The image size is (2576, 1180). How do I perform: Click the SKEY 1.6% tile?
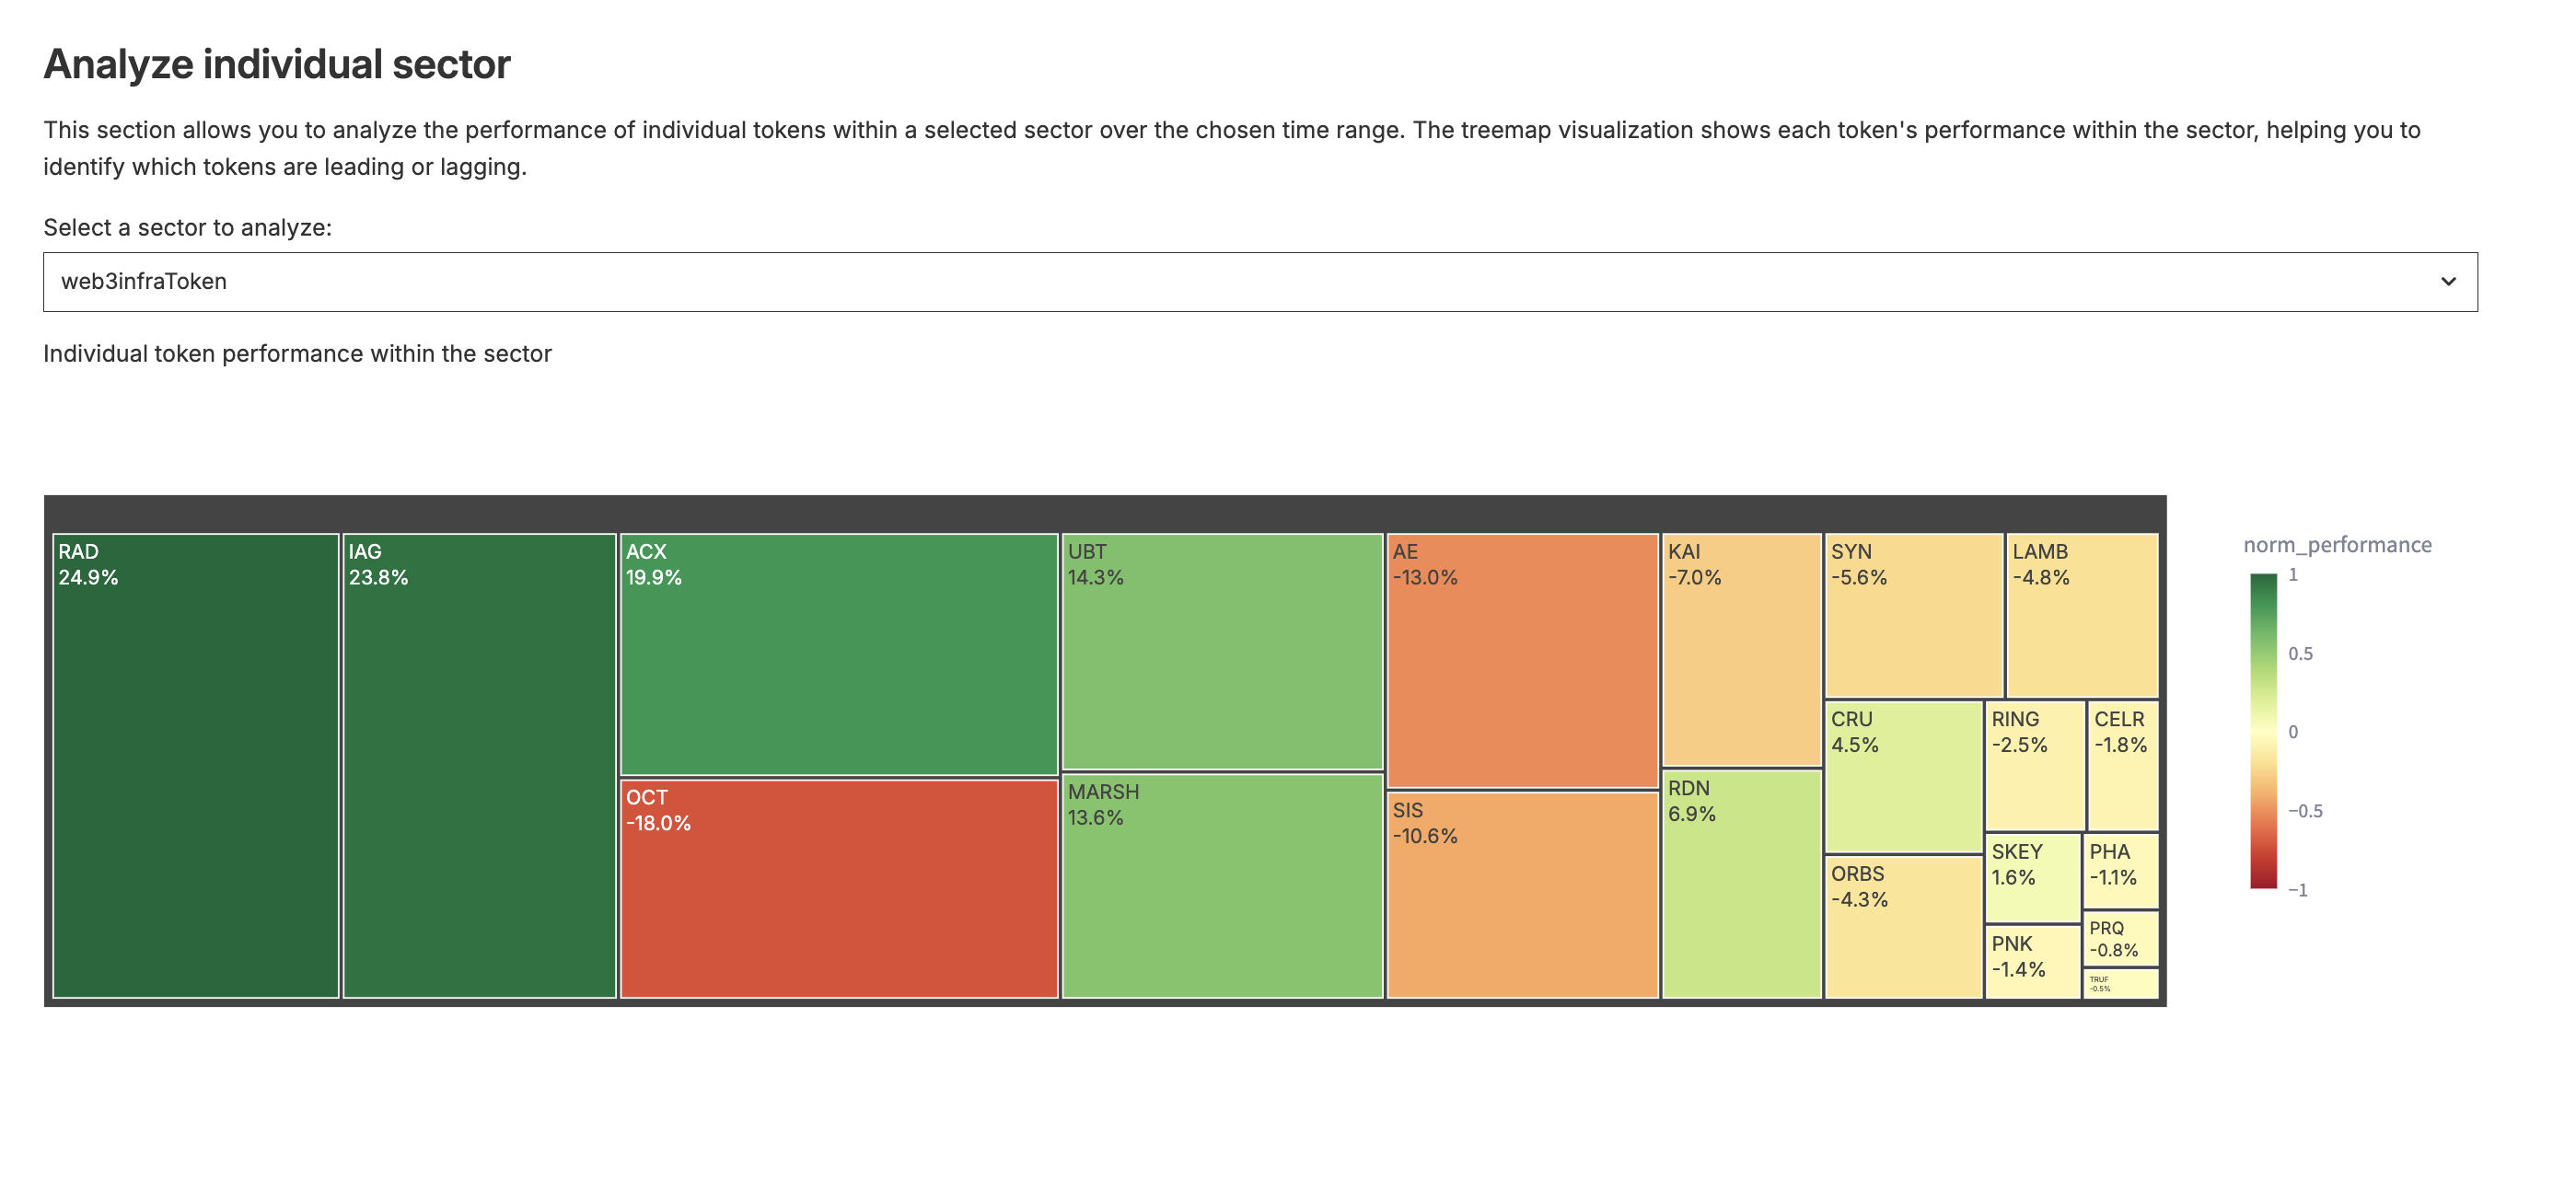(2032, 878)
